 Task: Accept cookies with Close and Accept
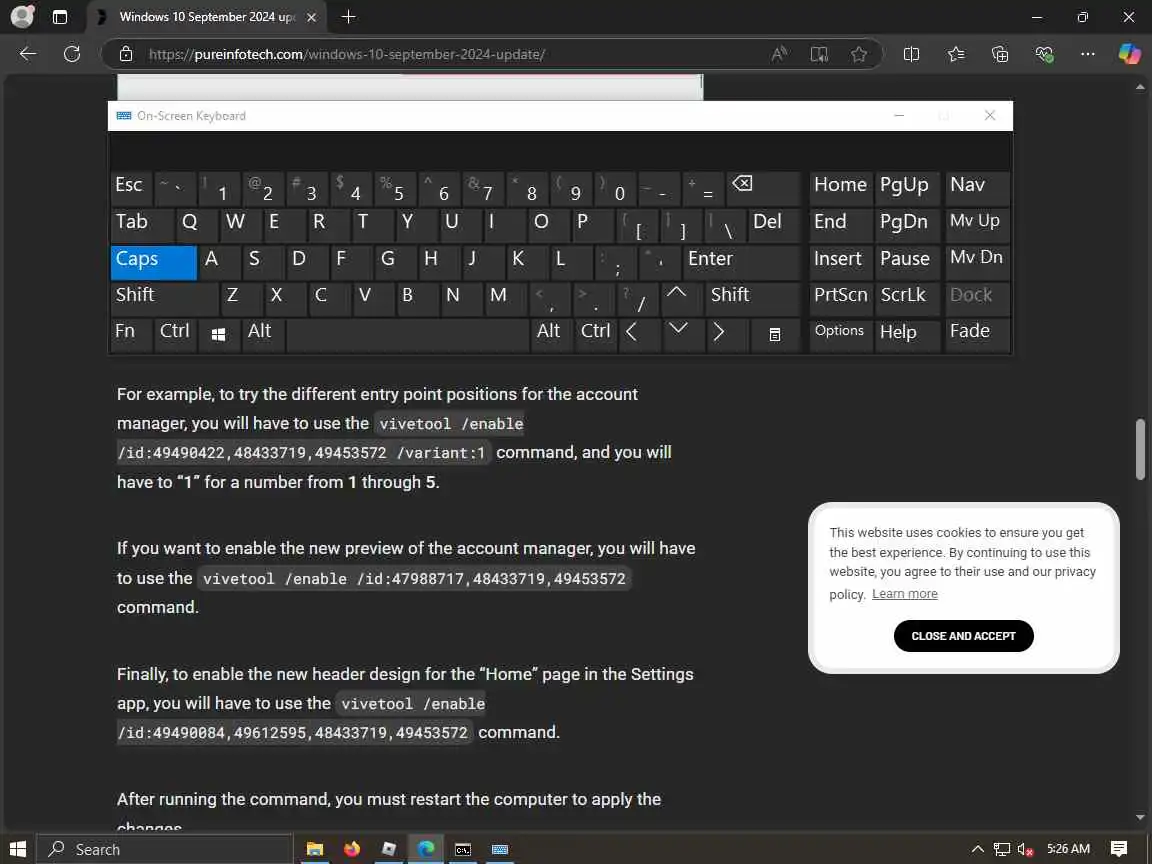[x=963, y=636]
